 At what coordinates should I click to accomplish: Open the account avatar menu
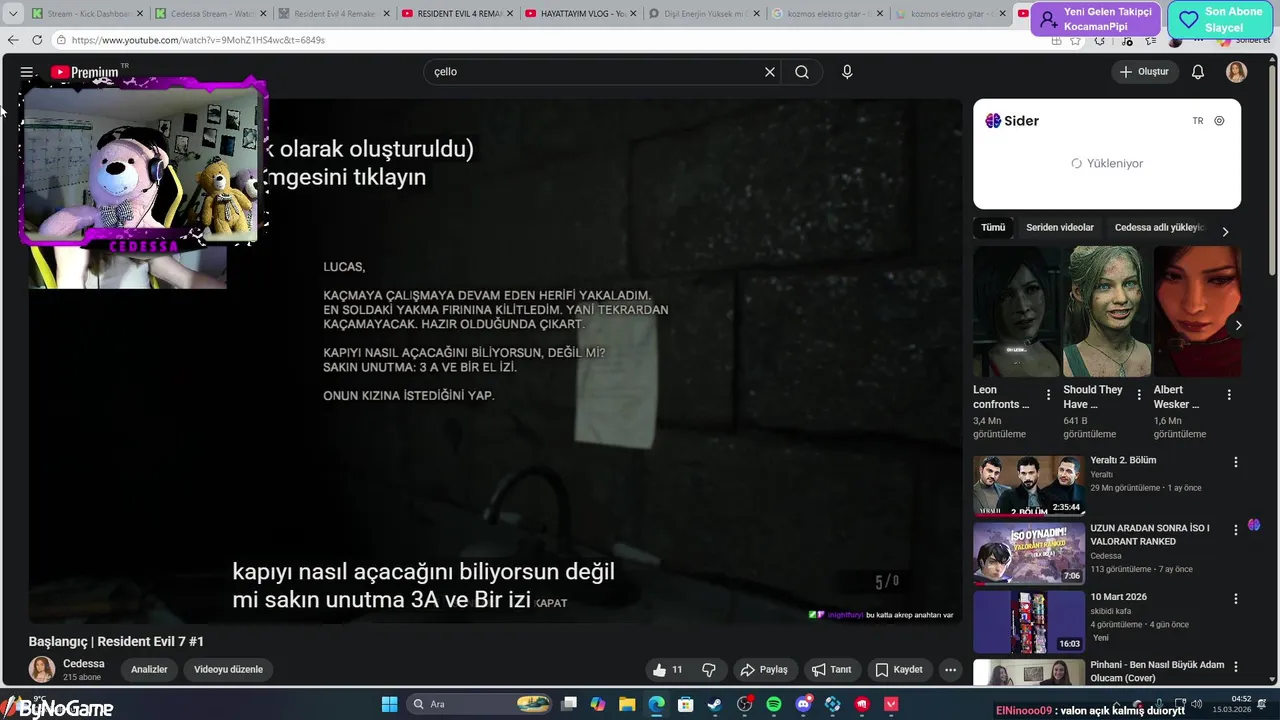click(x=1237, y=72)
